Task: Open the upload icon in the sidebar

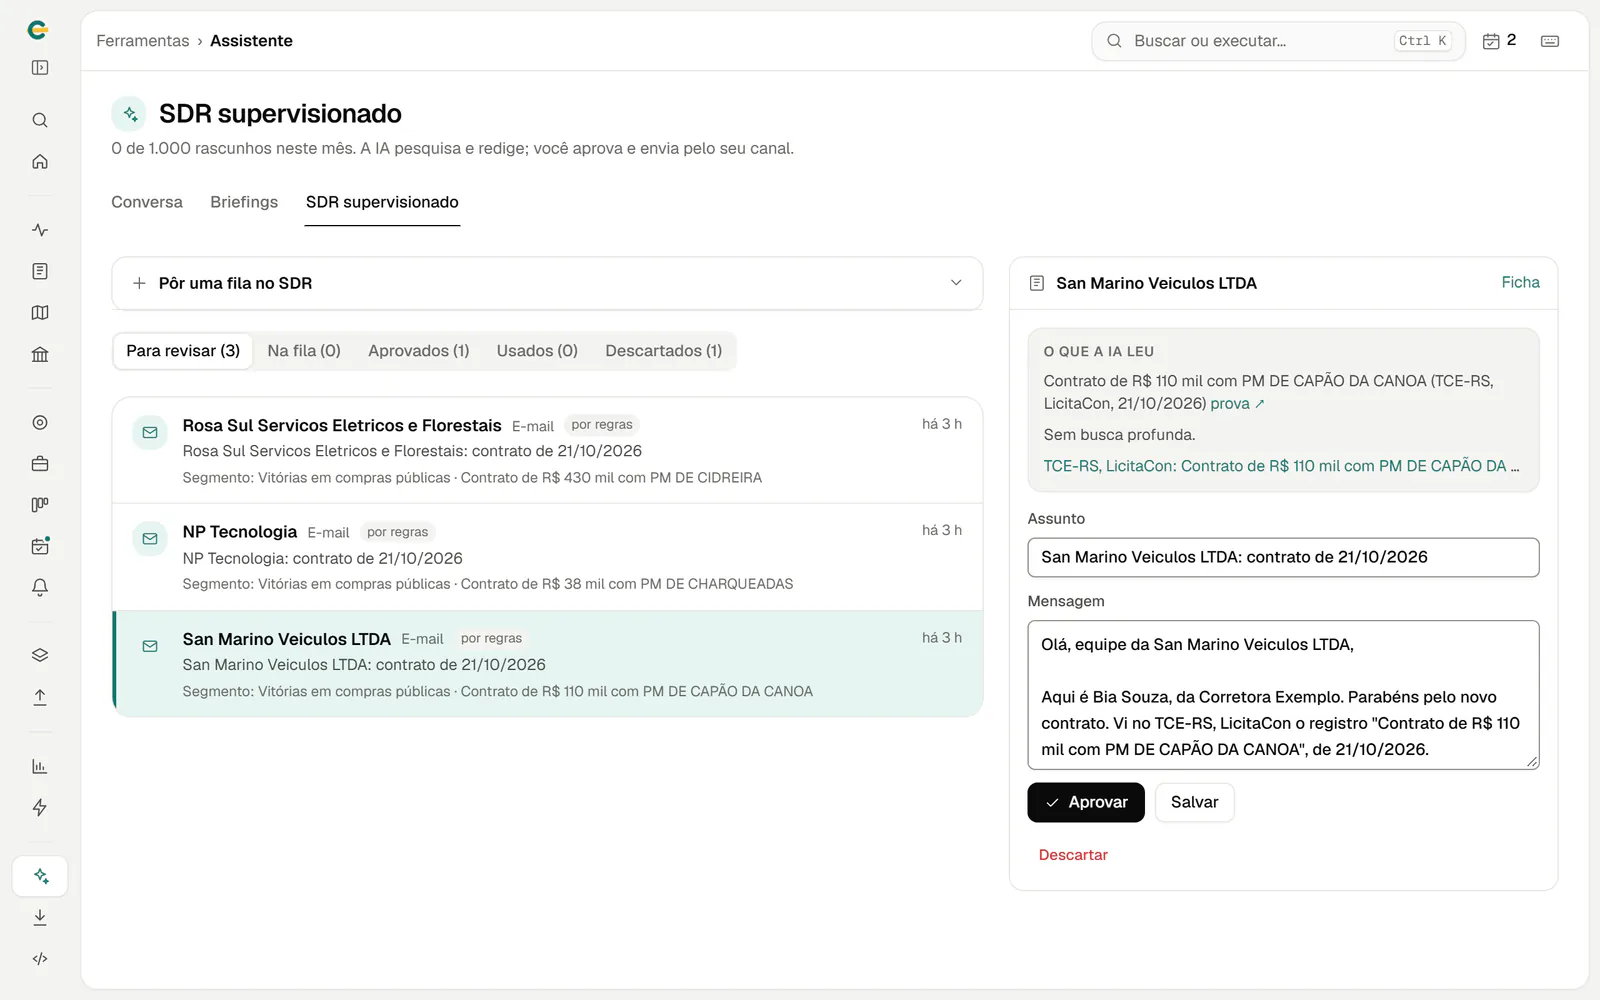Action: (40, 697)
